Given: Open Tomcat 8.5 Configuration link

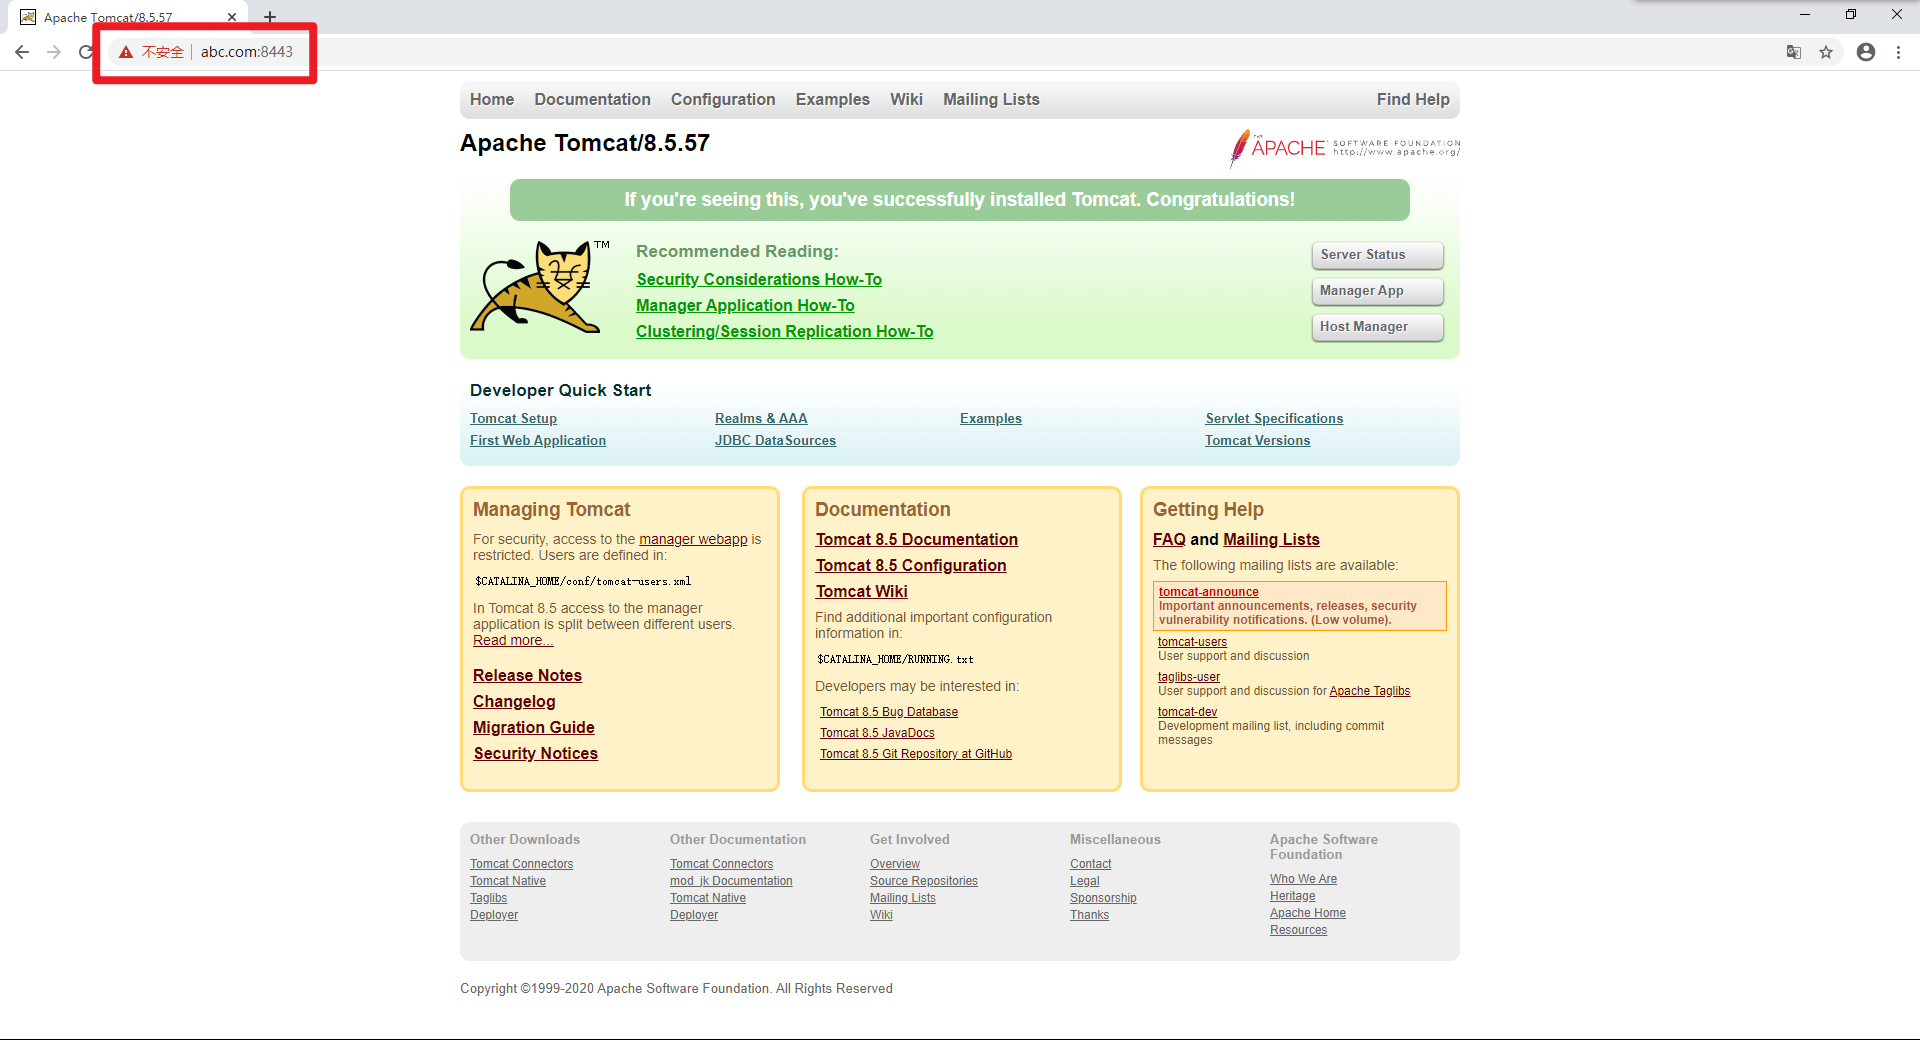Looking at the screenshot, I should tap(911, 566).
